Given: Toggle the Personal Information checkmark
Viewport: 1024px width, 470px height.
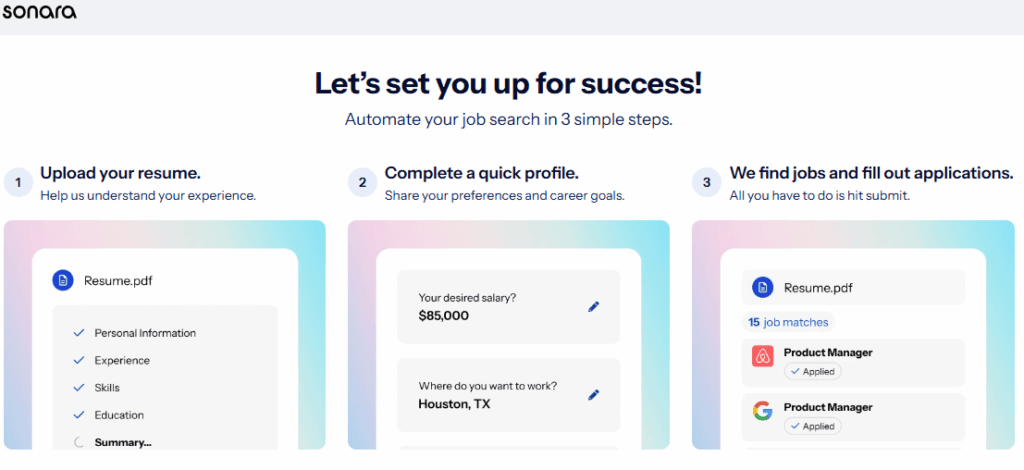Looking at the screenshot, I should click(78, 333).
